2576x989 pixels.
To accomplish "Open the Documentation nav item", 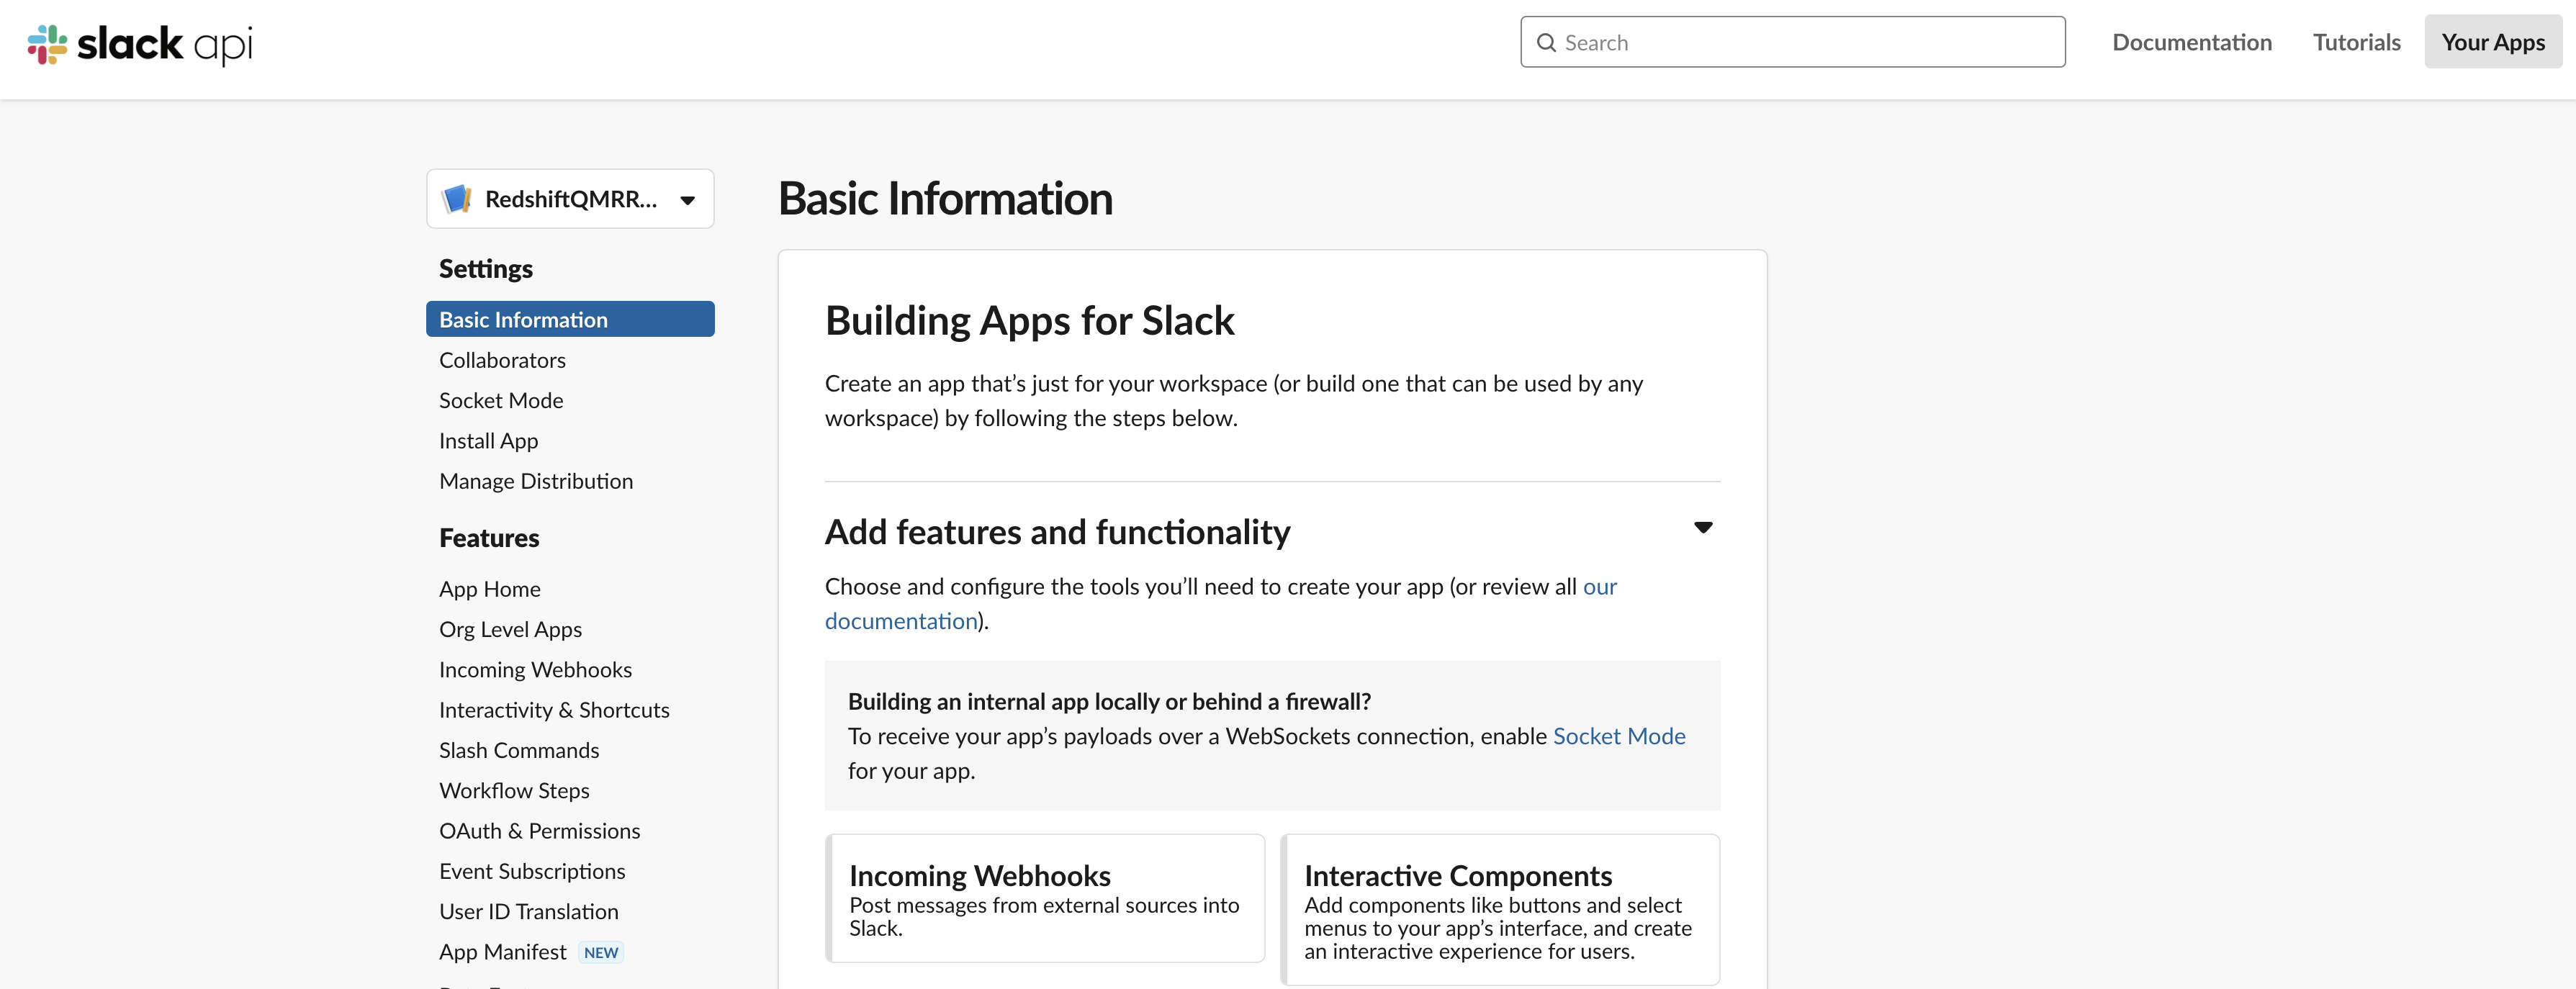I will 2191,42.
